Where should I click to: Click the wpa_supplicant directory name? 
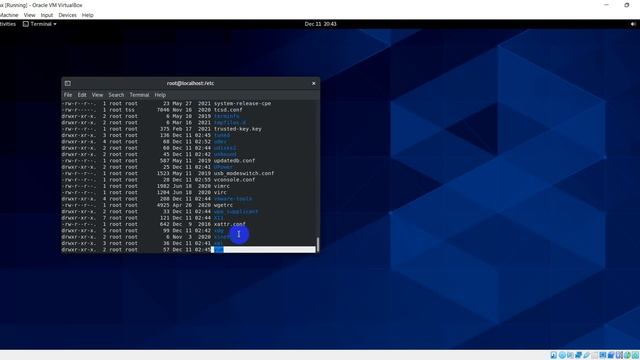click(236, 211)
